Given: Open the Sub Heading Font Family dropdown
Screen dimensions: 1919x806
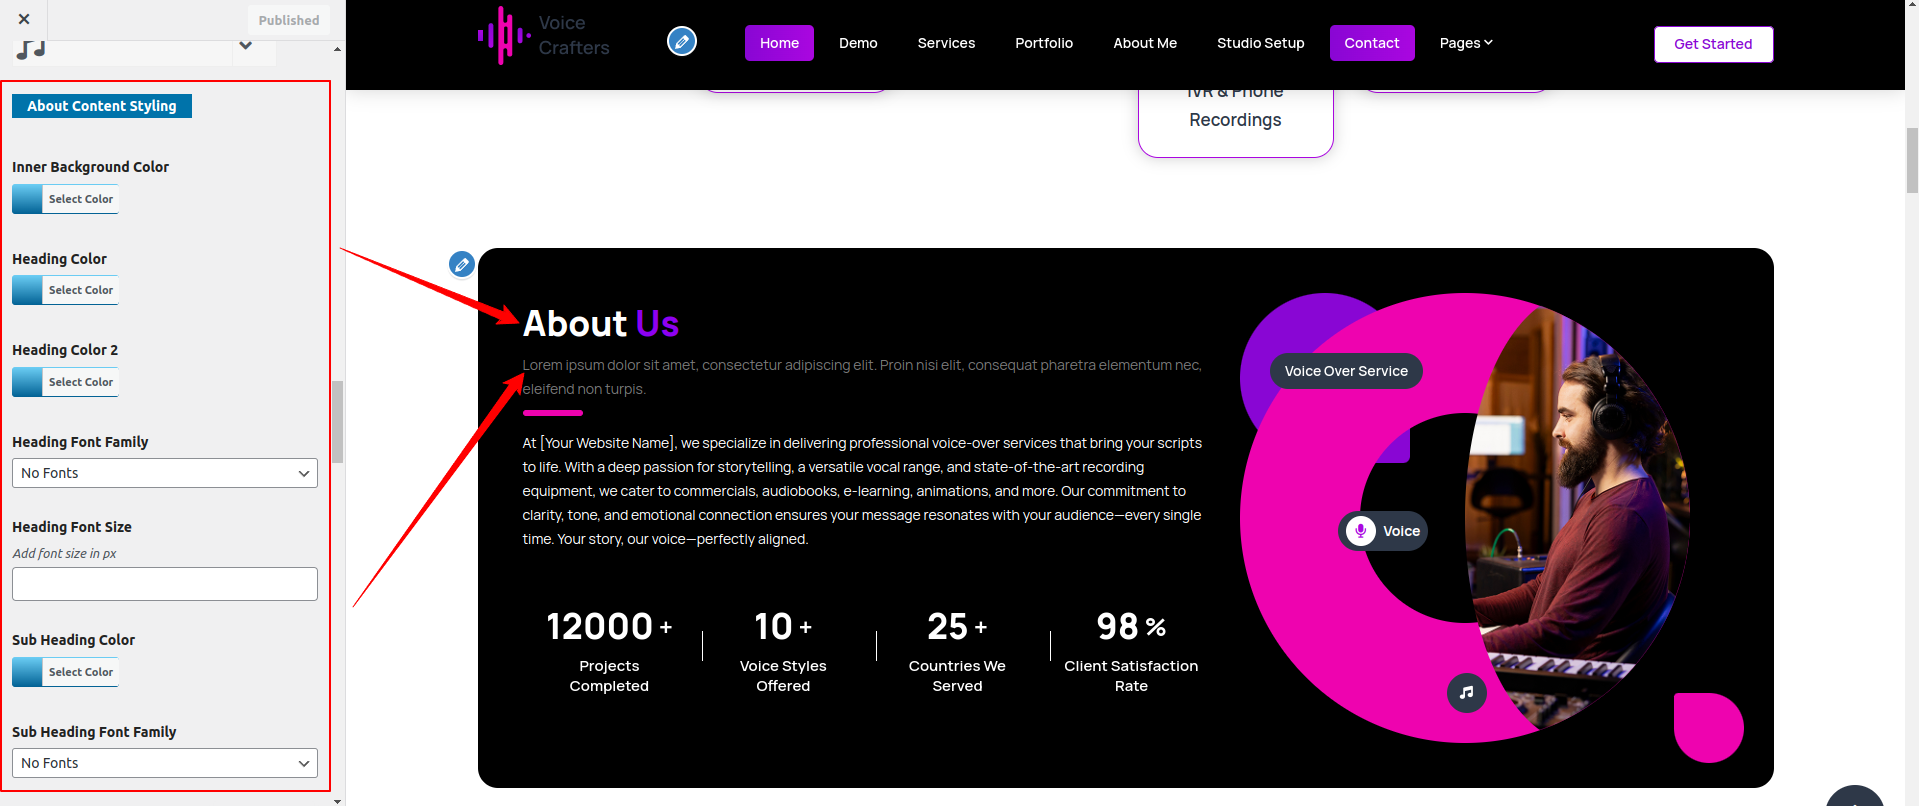Looking at the screenshot, I should [165, 763].
